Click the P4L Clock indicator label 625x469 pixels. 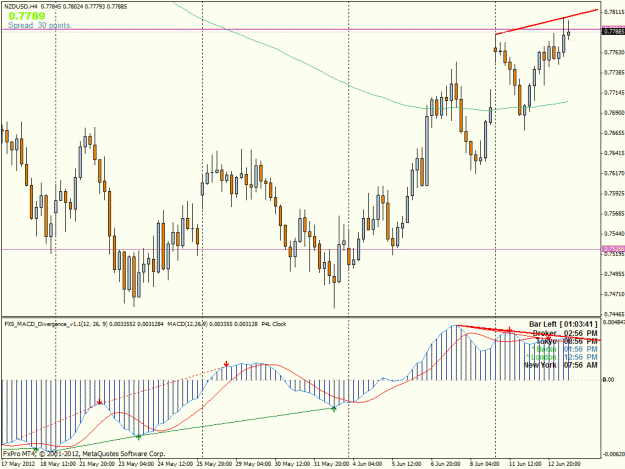click(x=274, y=324)
